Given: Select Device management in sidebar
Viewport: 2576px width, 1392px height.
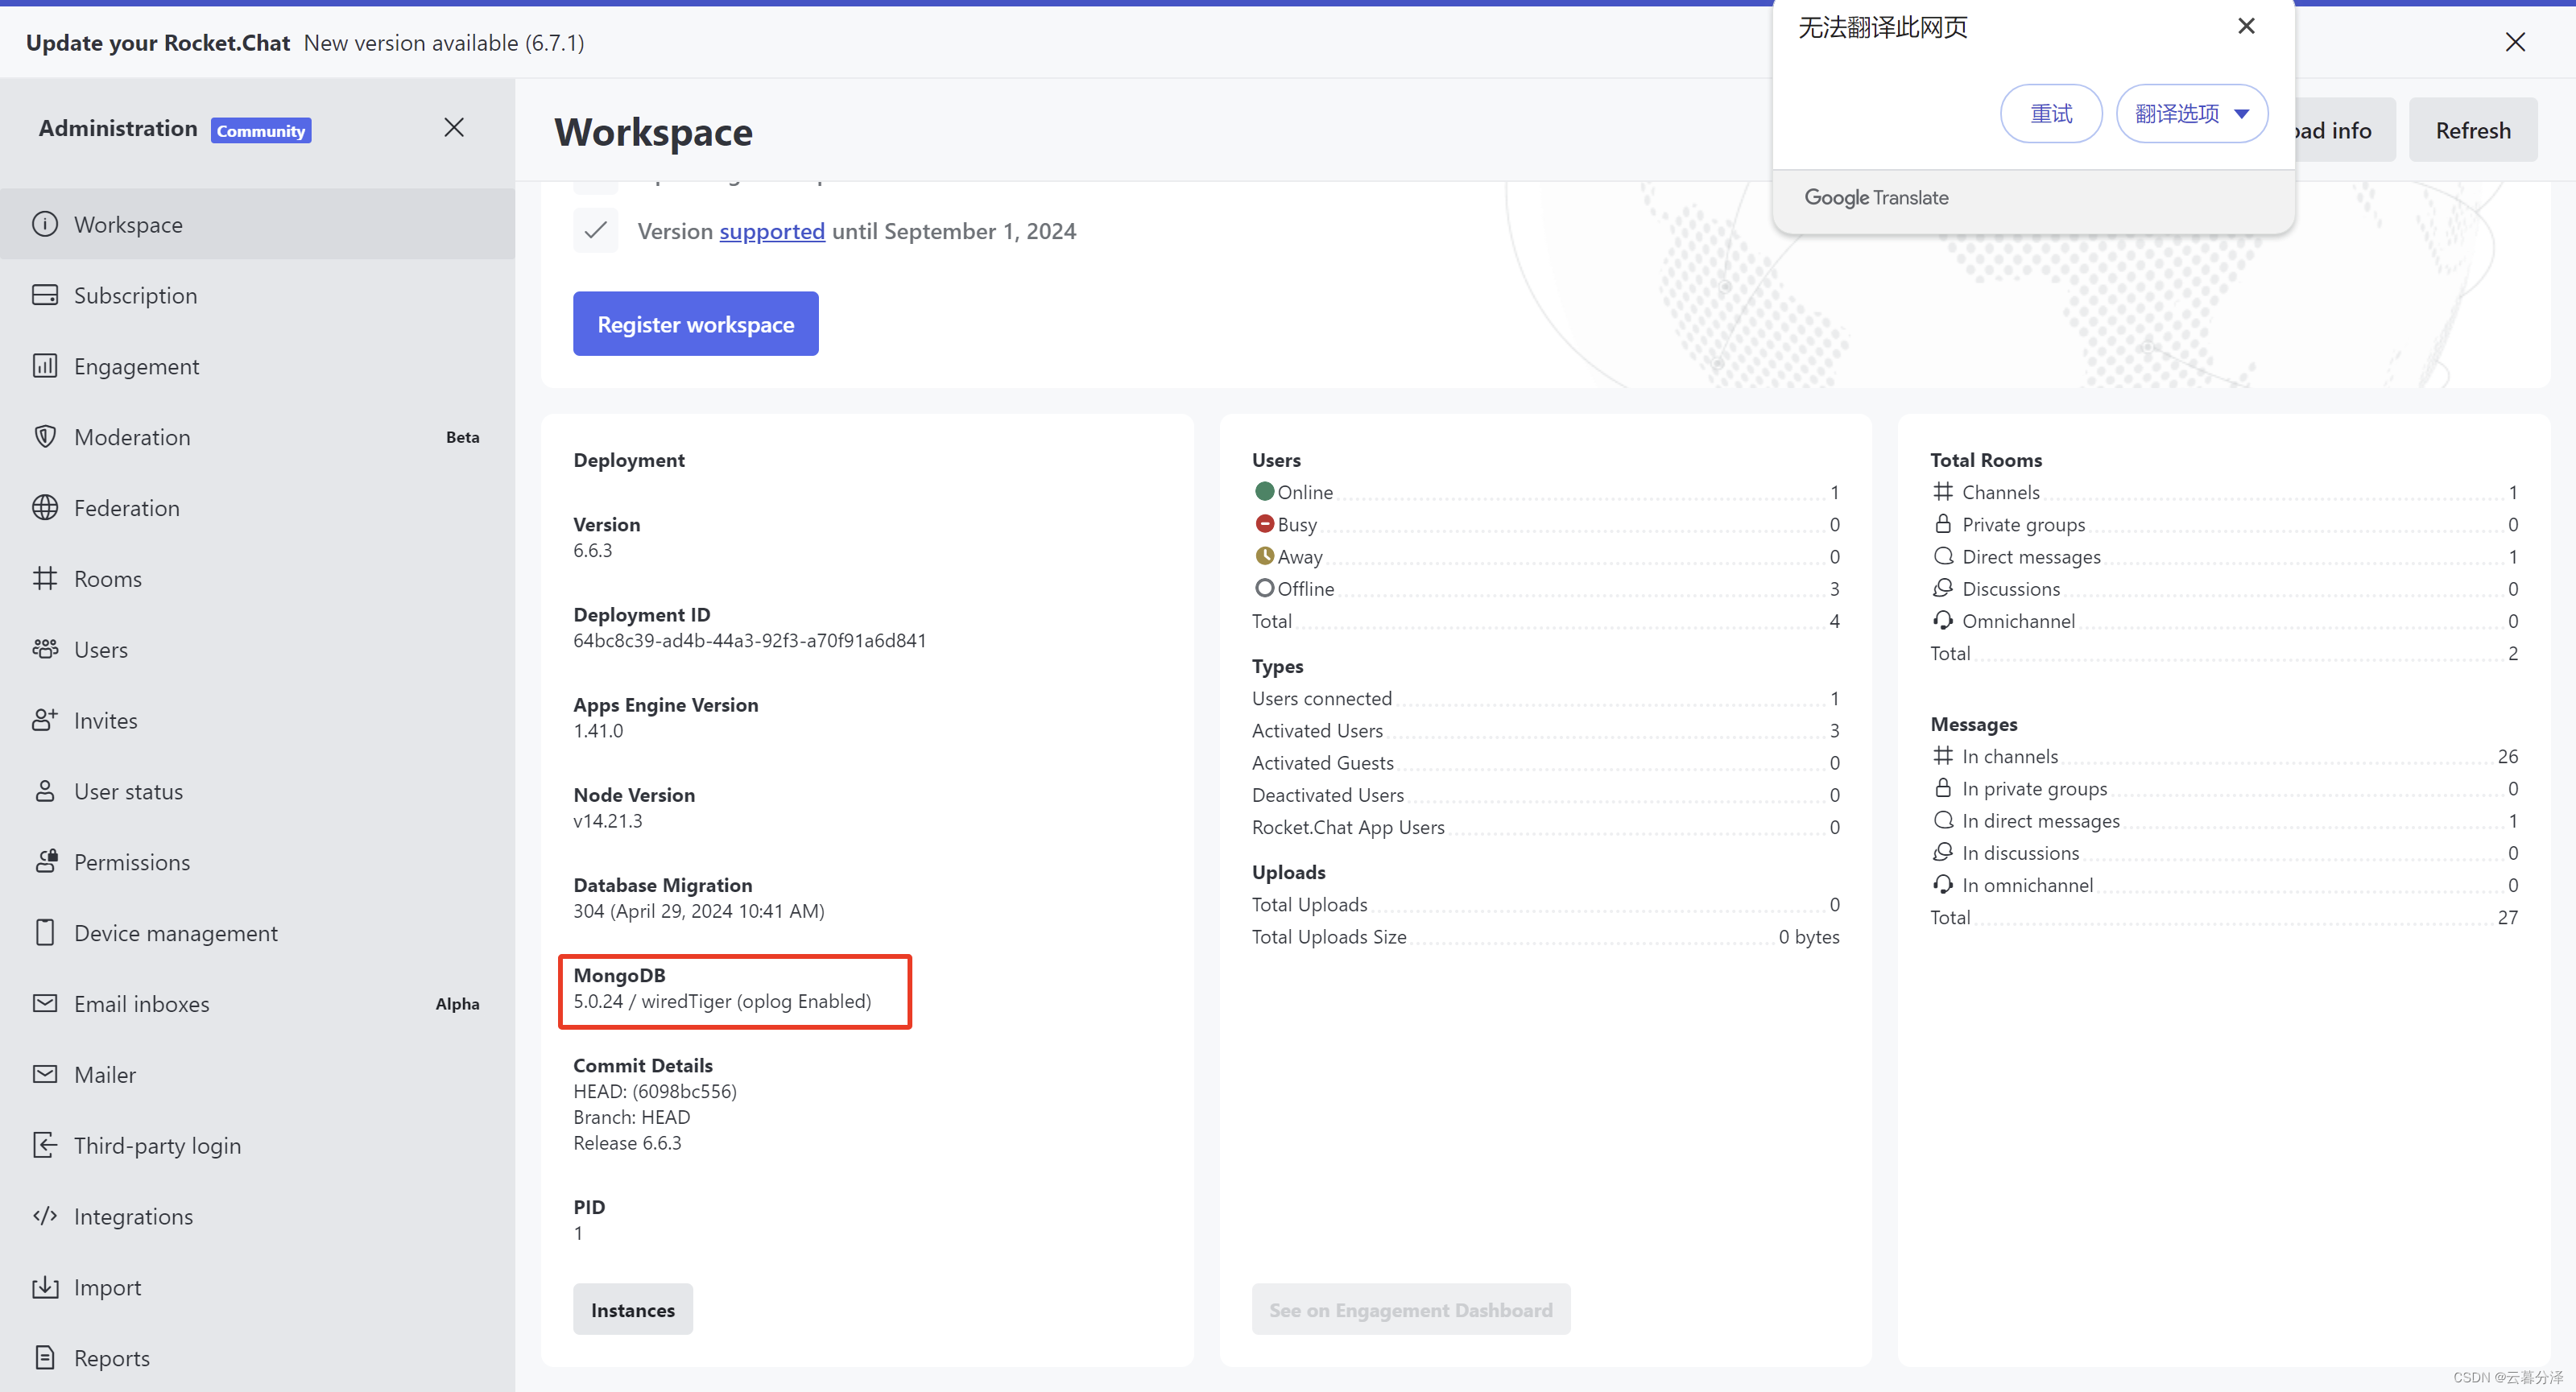Looking at the screenshot, I should [176, 933].
